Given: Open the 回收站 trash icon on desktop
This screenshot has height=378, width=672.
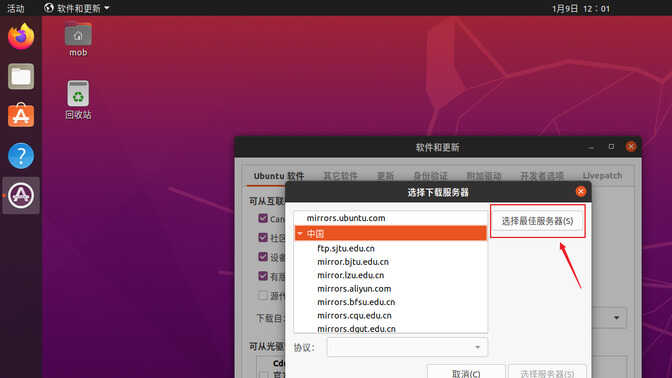Looking at the screenshot, I should coord(78,100).
